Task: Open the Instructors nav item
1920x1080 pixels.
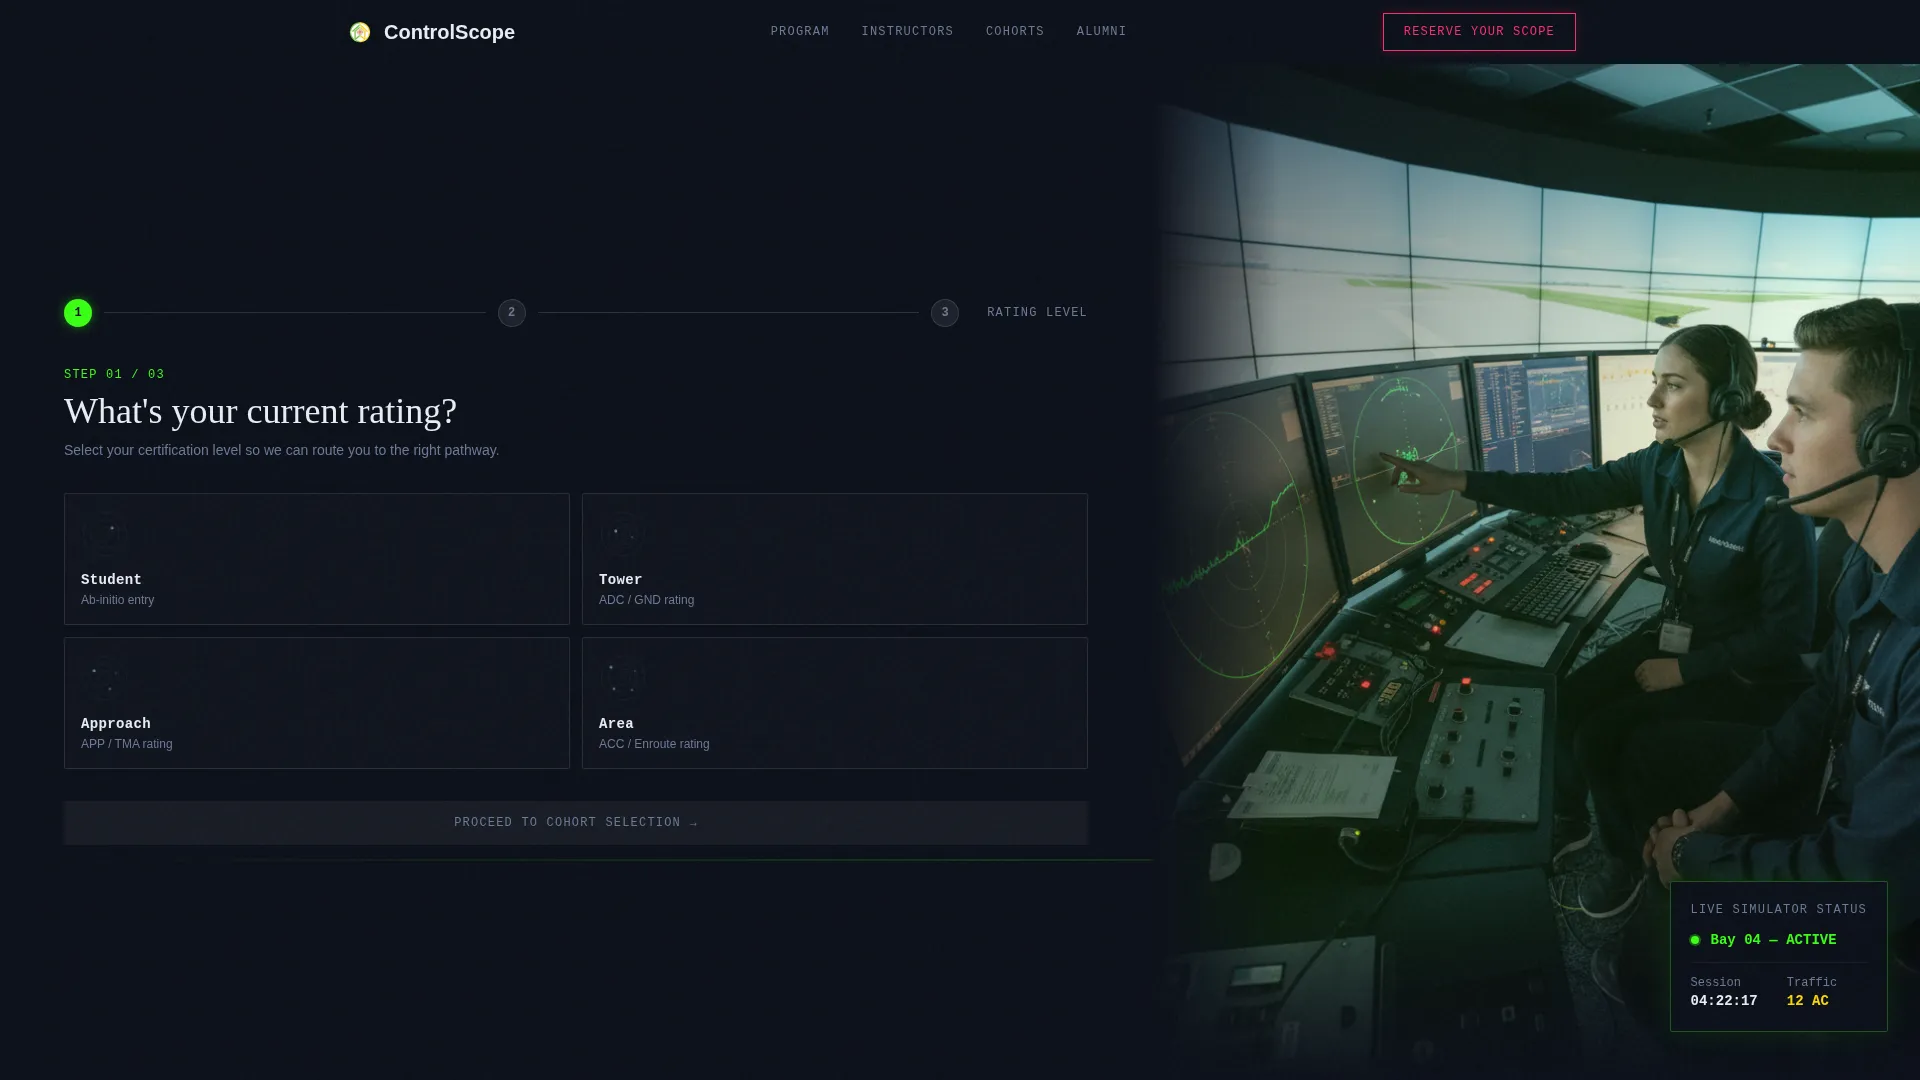Action: (907, 32)
